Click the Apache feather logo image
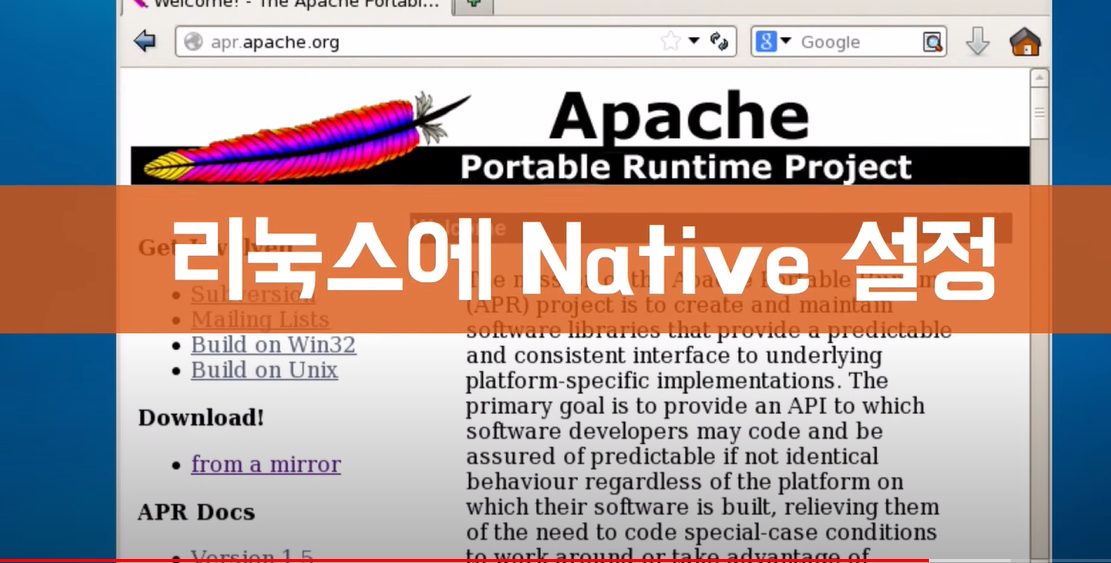This screenshot has height=563, width=1111. pyautogui.click(x=306, y=137)
